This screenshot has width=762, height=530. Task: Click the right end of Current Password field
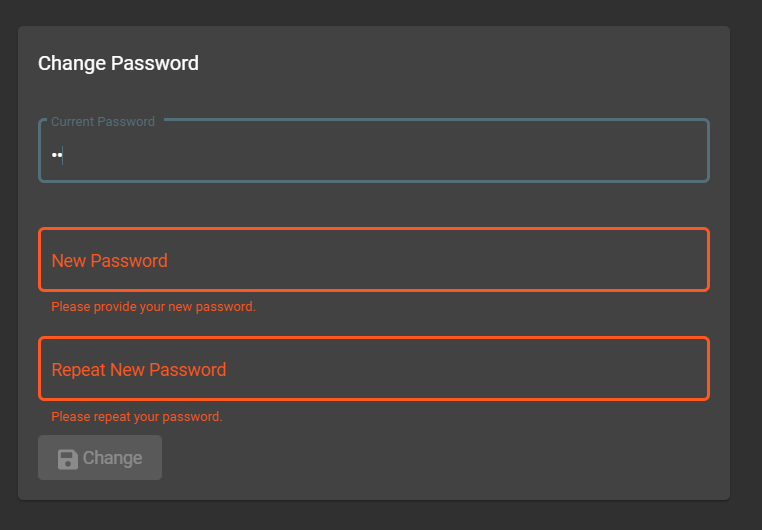(690, 155)
